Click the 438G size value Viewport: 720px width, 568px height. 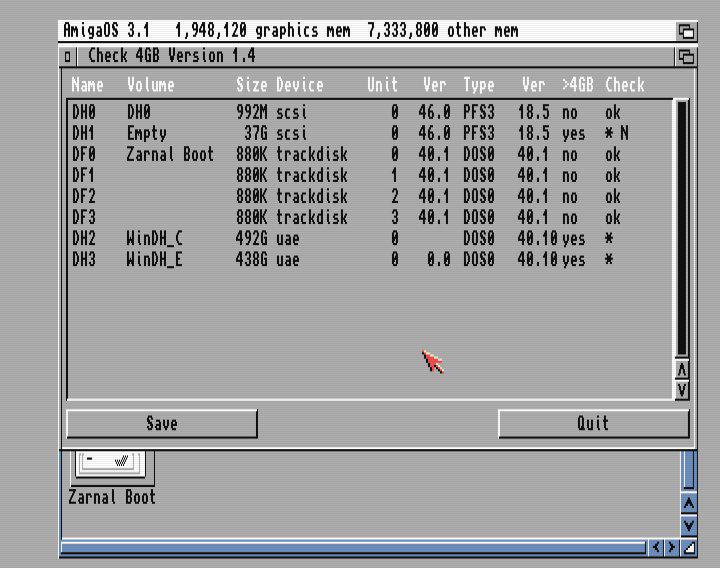tap(251, 259)
